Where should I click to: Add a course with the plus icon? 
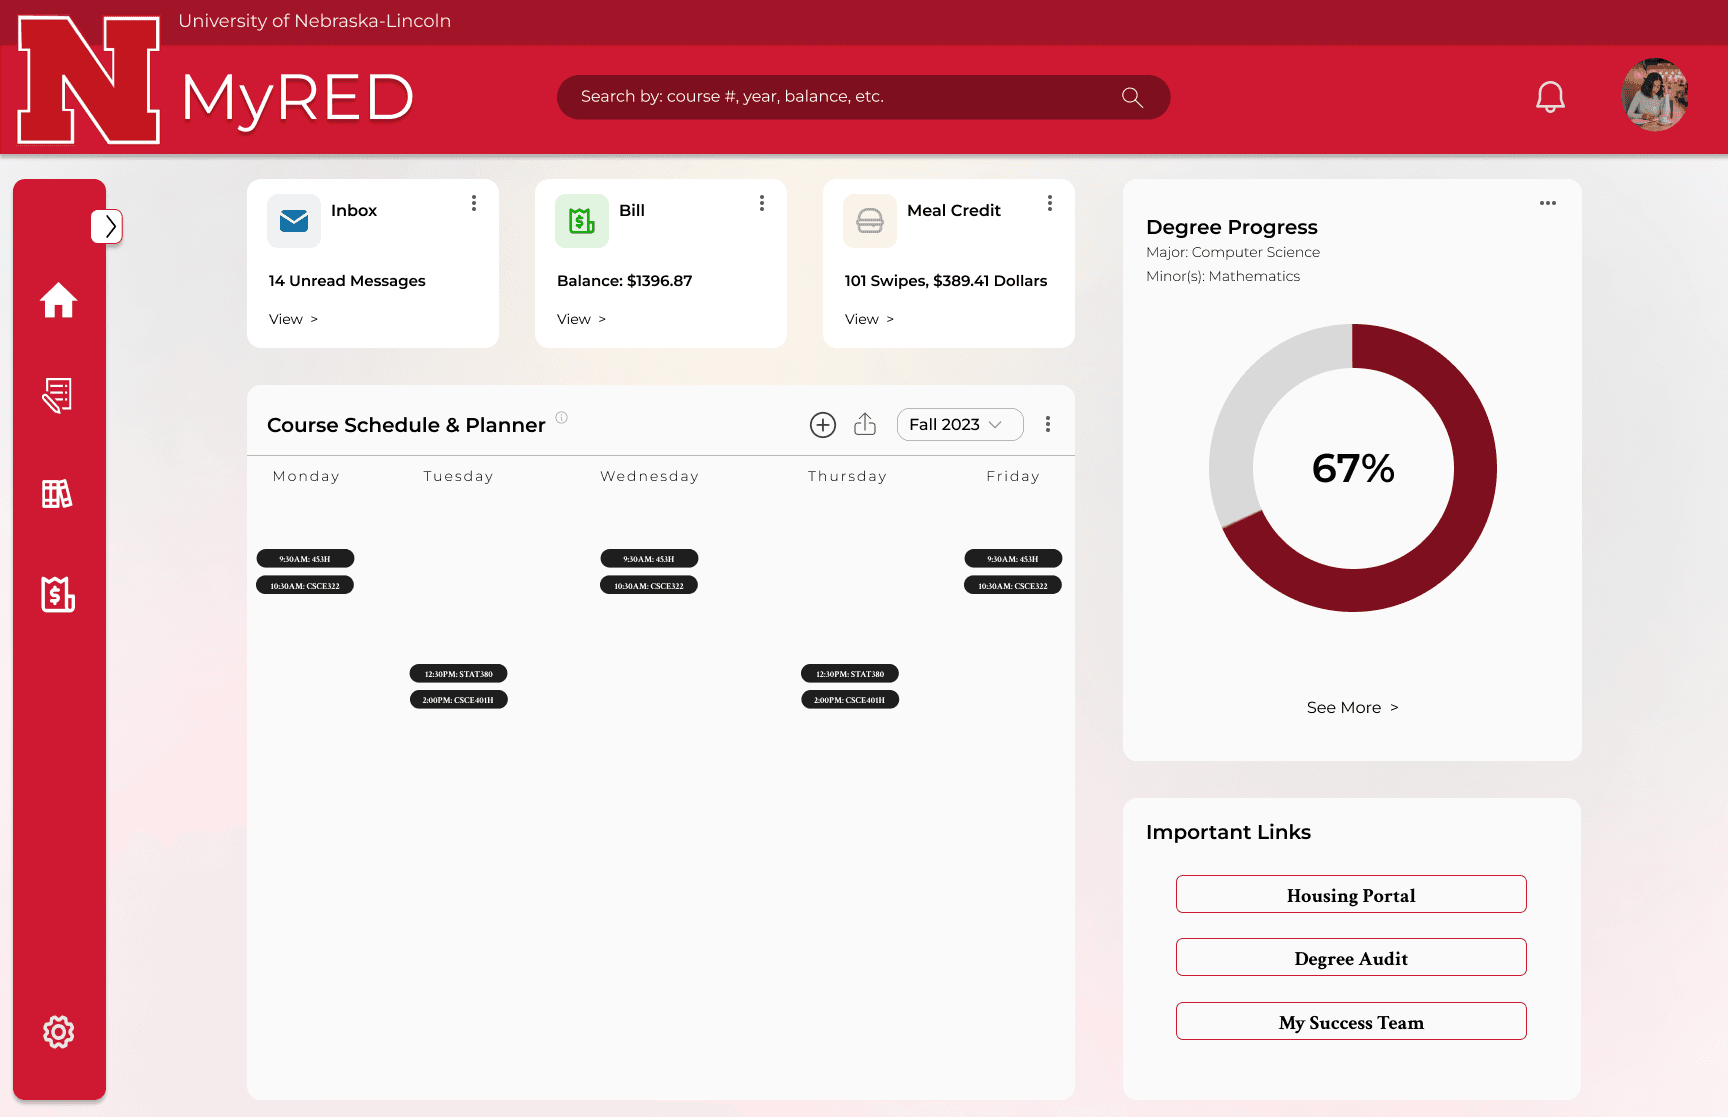[822, 424]
